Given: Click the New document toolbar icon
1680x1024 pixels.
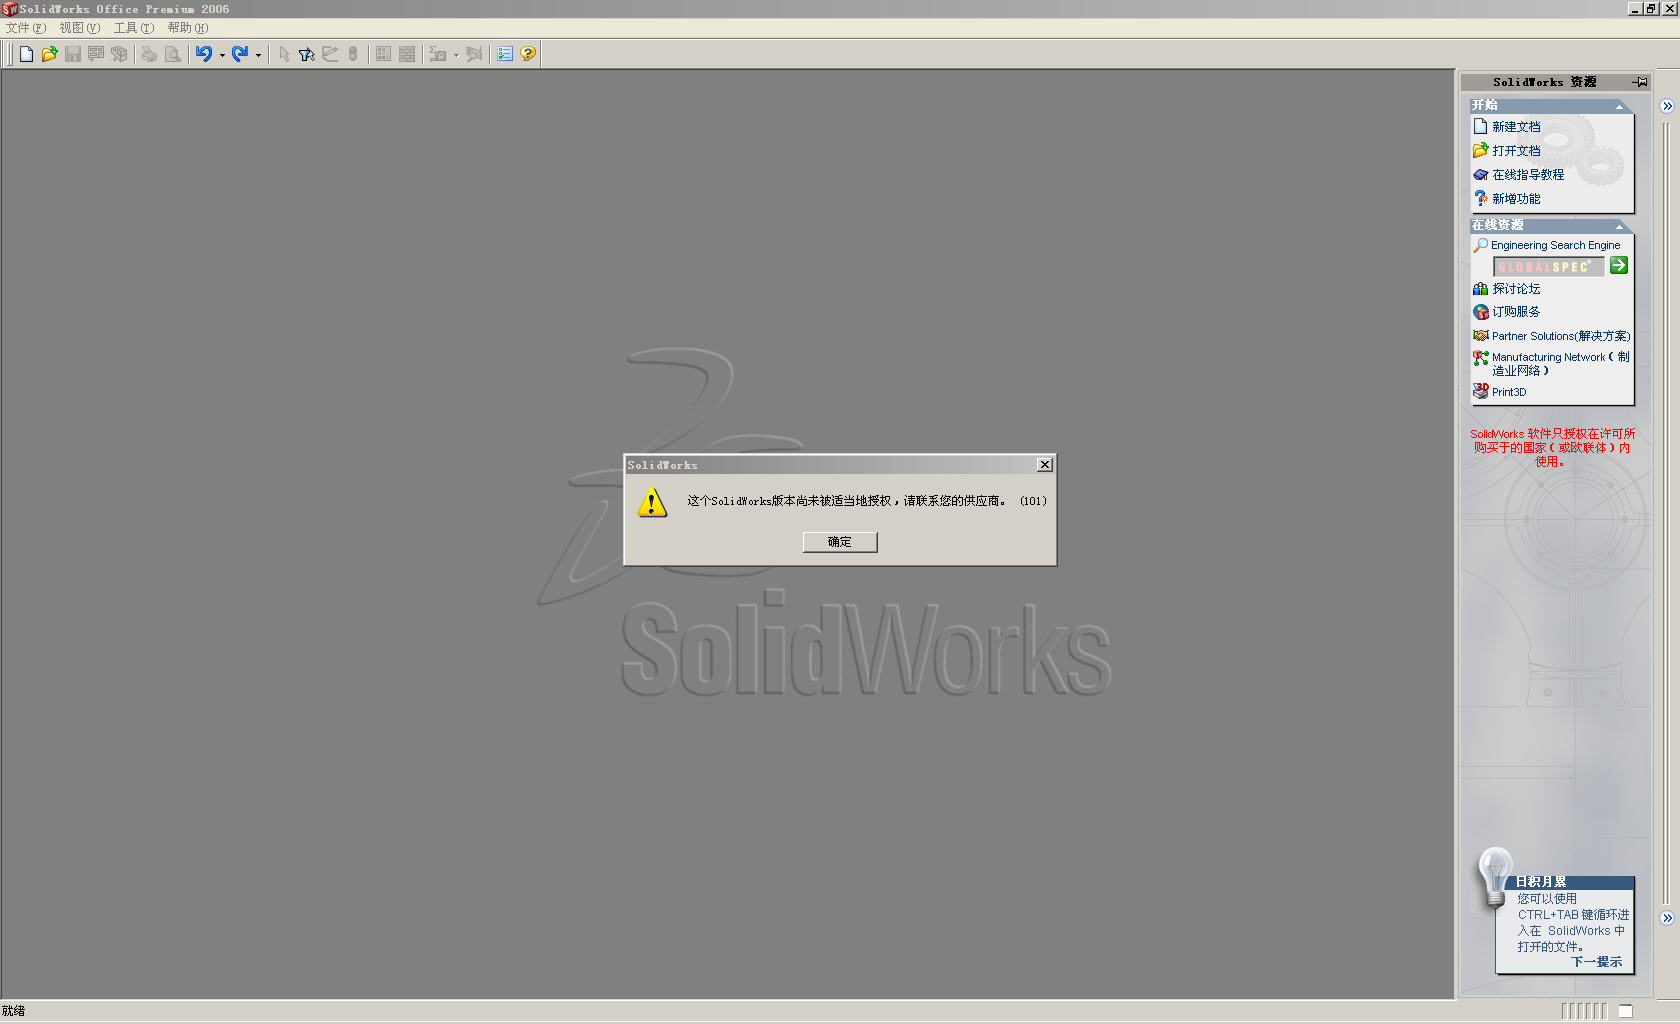Looking at the screenshot, I should 26,54.
